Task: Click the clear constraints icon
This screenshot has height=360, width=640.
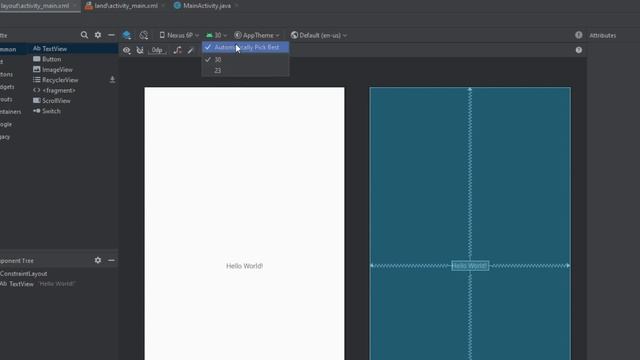Action: click(177, 50)
